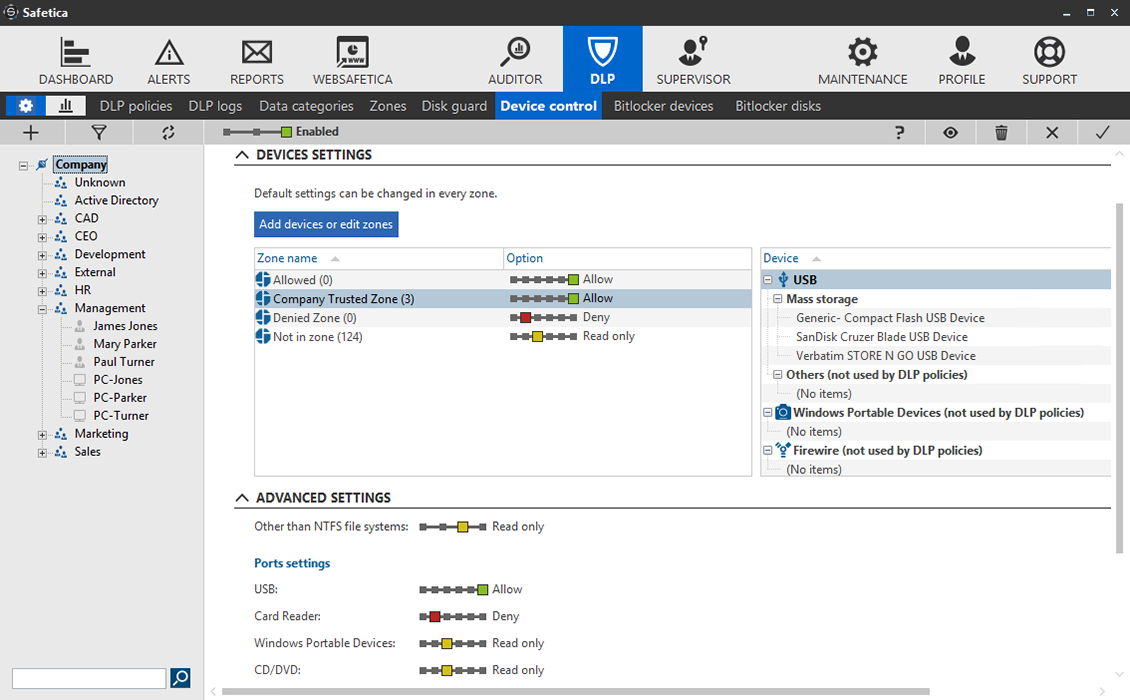Click the trash delete icon
Viewport: 1130px width, 700px height.
click(x=1001, y=132)
